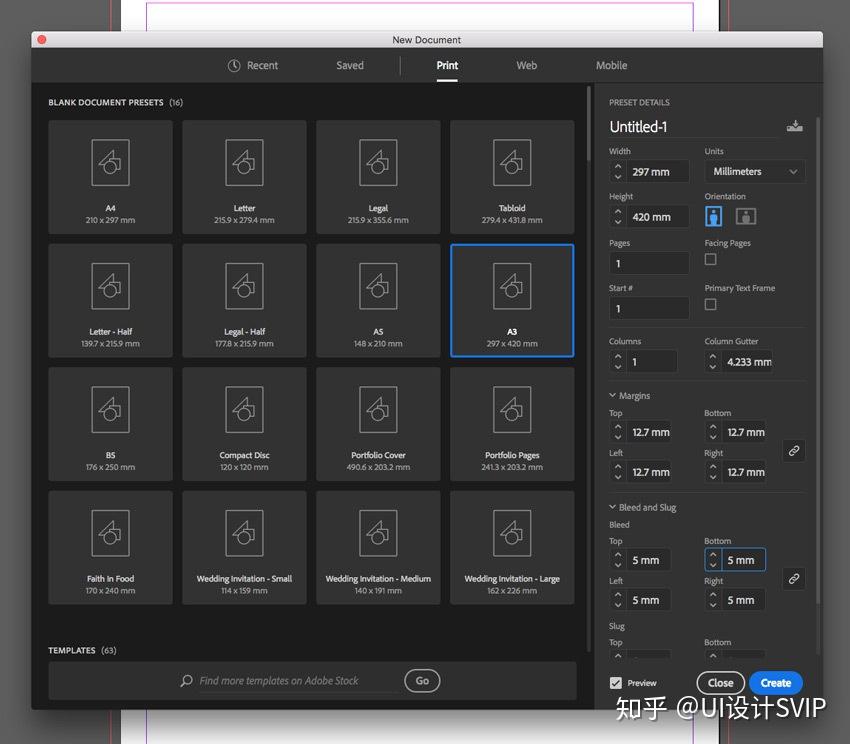The width and height of the screenshot is (850, 744).
Task: Switch to the Web tab
Action: pos(526,66)
